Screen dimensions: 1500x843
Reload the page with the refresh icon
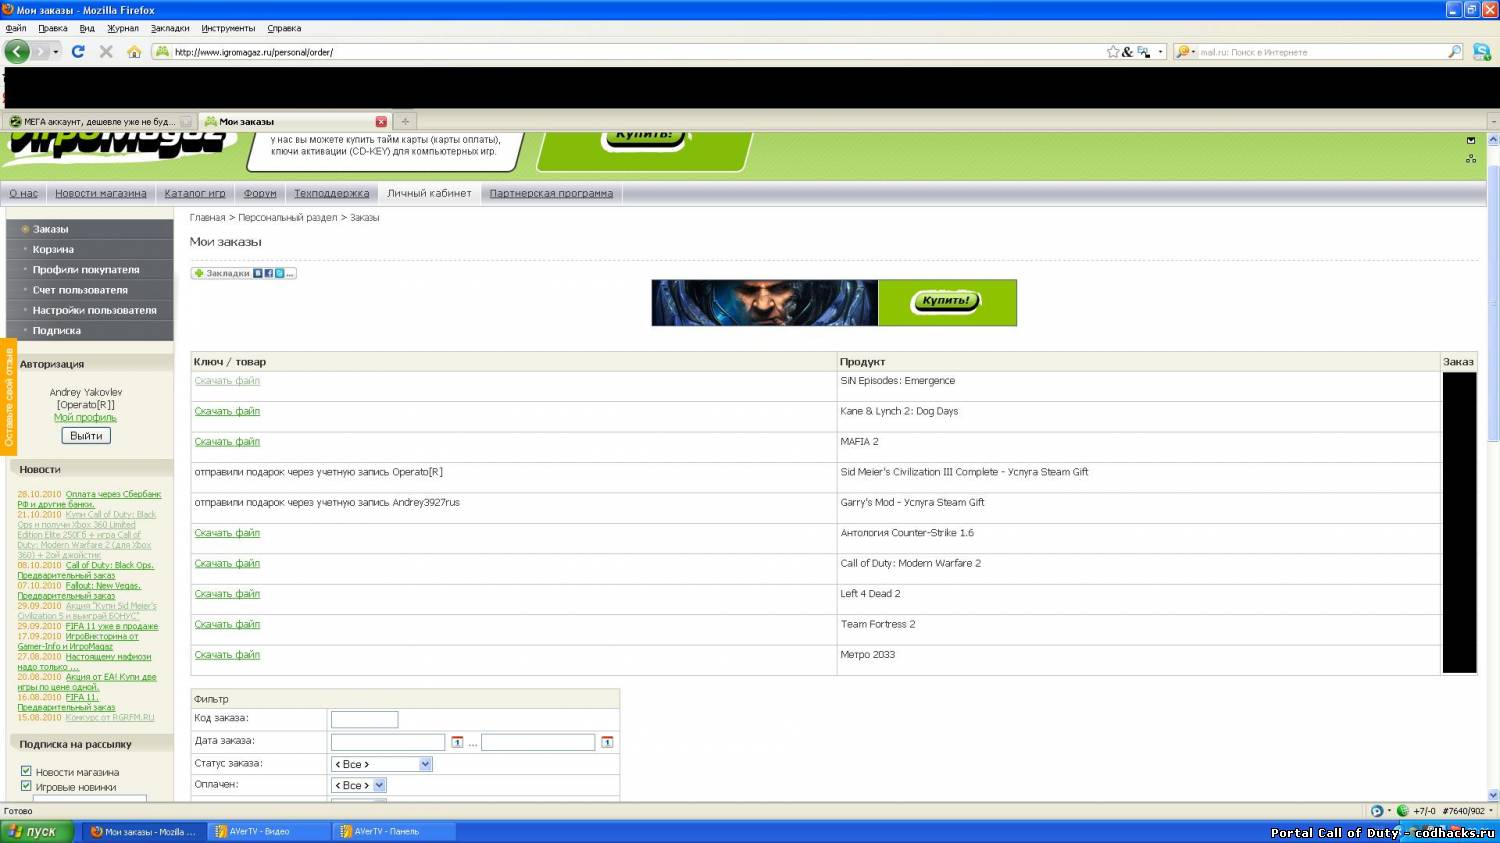[x=78, y=51]
